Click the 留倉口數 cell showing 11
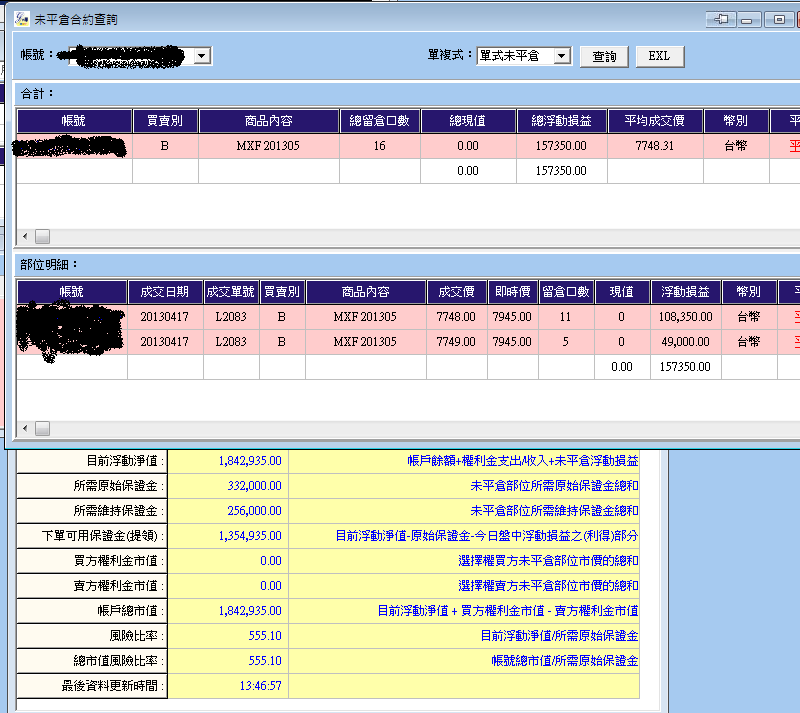The width and height of the screenshot is (800, 713). click(x=566, y=317)
